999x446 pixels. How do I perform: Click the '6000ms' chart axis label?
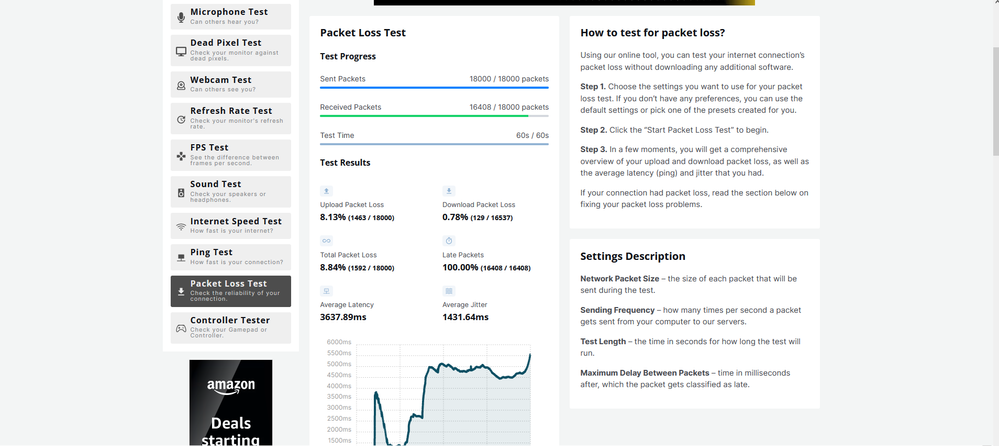click(340, 342)
